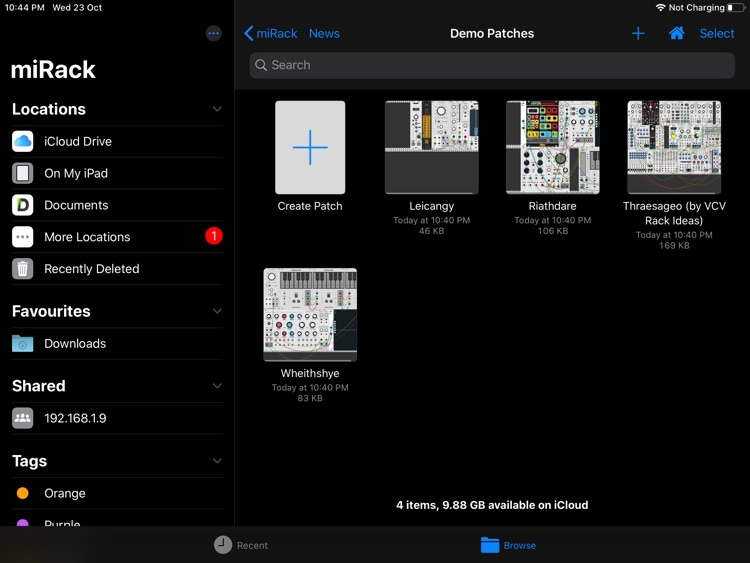Click the Browse folder icon
Viewport: 750px width, 563px height.
[490, 545]
